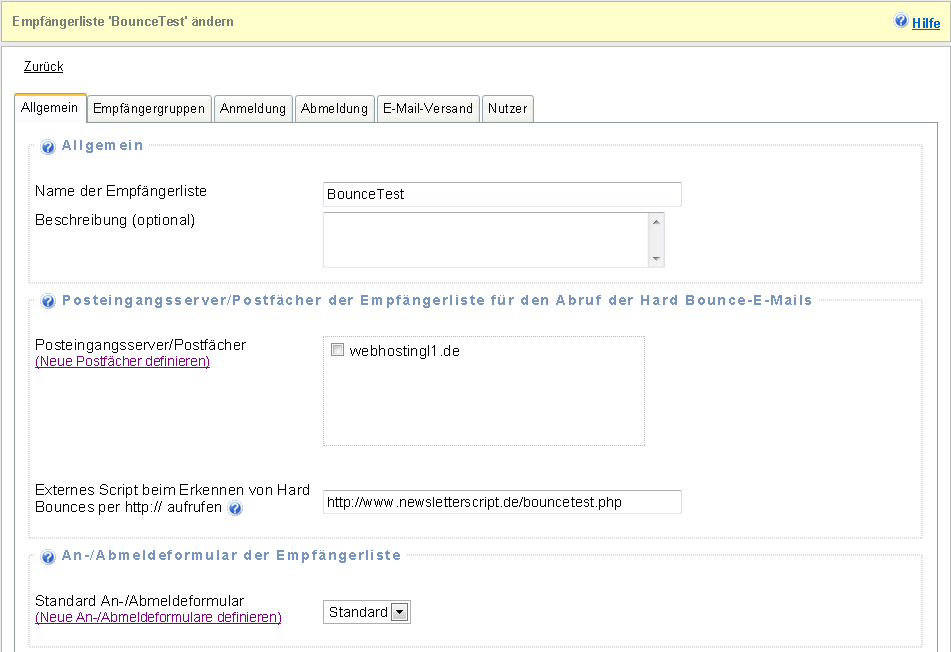This screenshot has width=951, height=652.
Task: Open the Standard form dropdown
Action: (400, 612)
